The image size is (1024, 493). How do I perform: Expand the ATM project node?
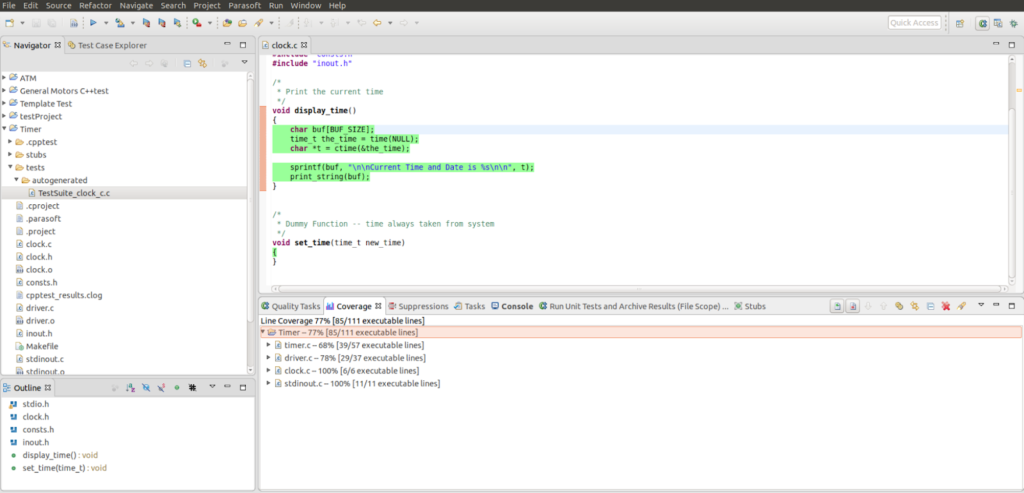tap(5, 77)
